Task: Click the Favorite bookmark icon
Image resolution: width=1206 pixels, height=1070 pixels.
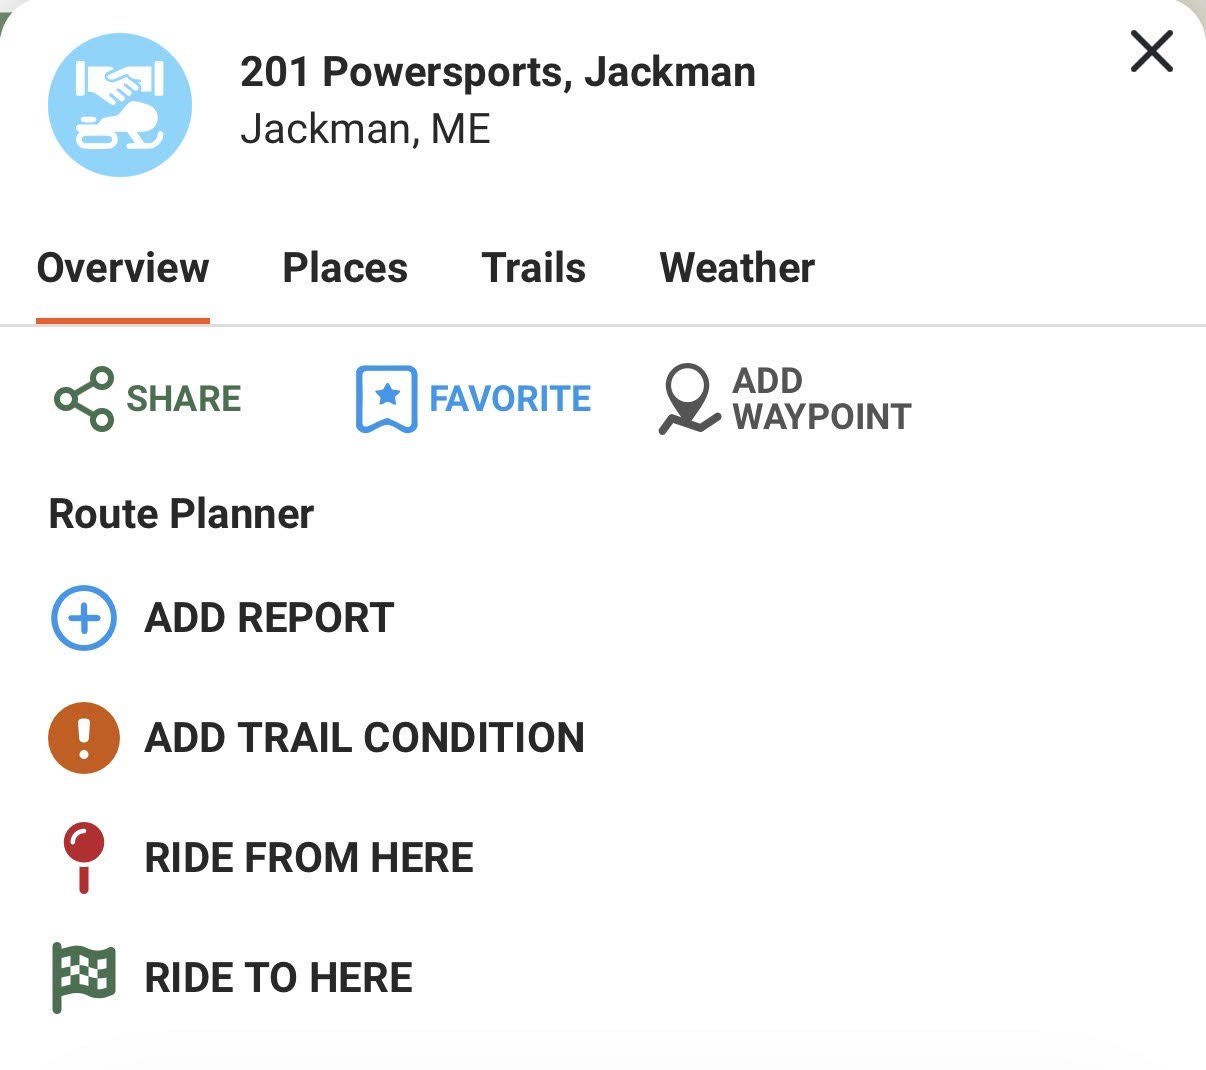Action: click(385, 398)
